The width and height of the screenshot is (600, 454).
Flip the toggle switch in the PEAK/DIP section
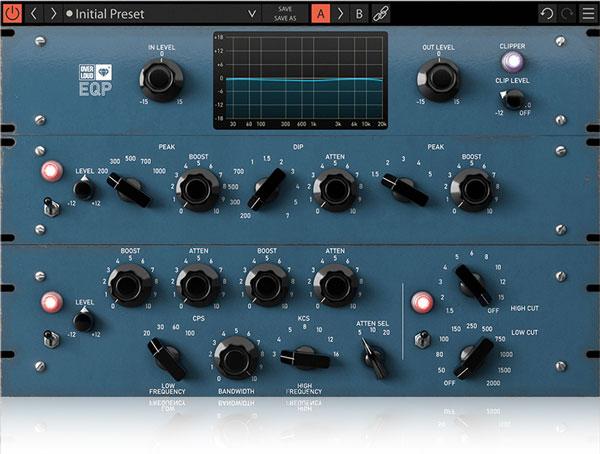click(46, 207)
